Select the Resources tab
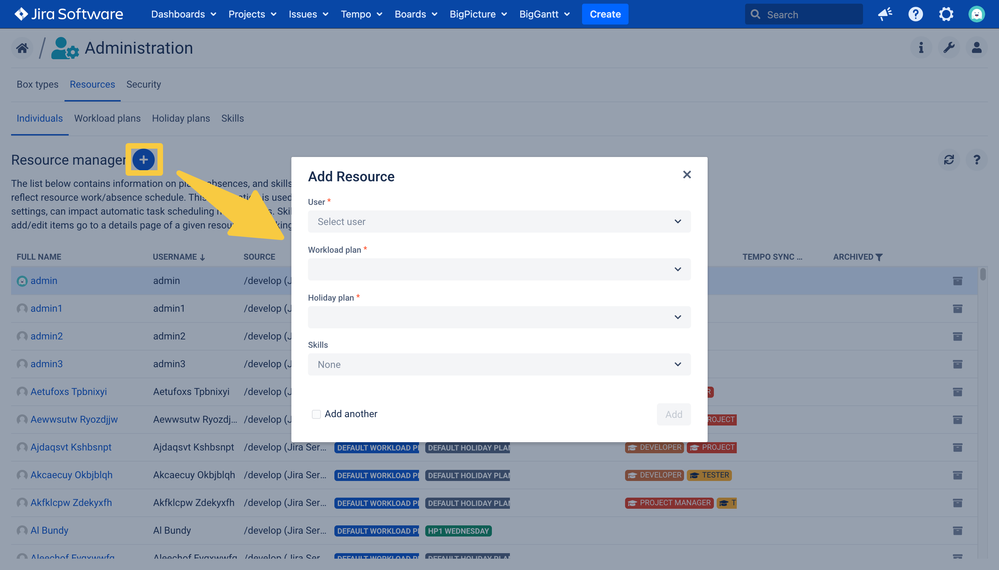Image resolution: width=999 pixels, height=570 pixels. [x=92, y=84]
